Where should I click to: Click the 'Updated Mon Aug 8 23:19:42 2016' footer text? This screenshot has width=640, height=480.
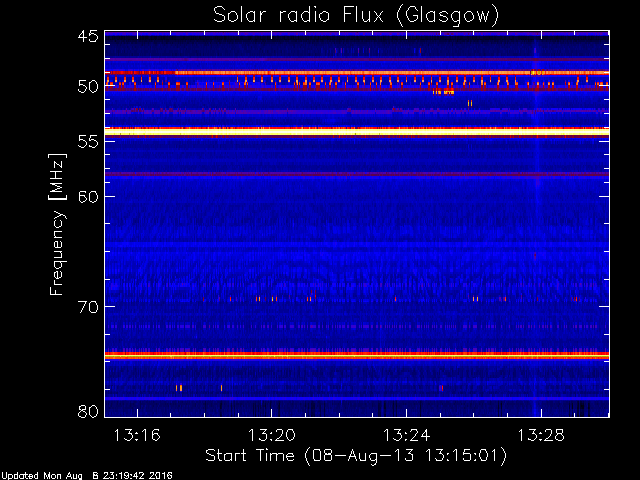[x=87, y=476]
